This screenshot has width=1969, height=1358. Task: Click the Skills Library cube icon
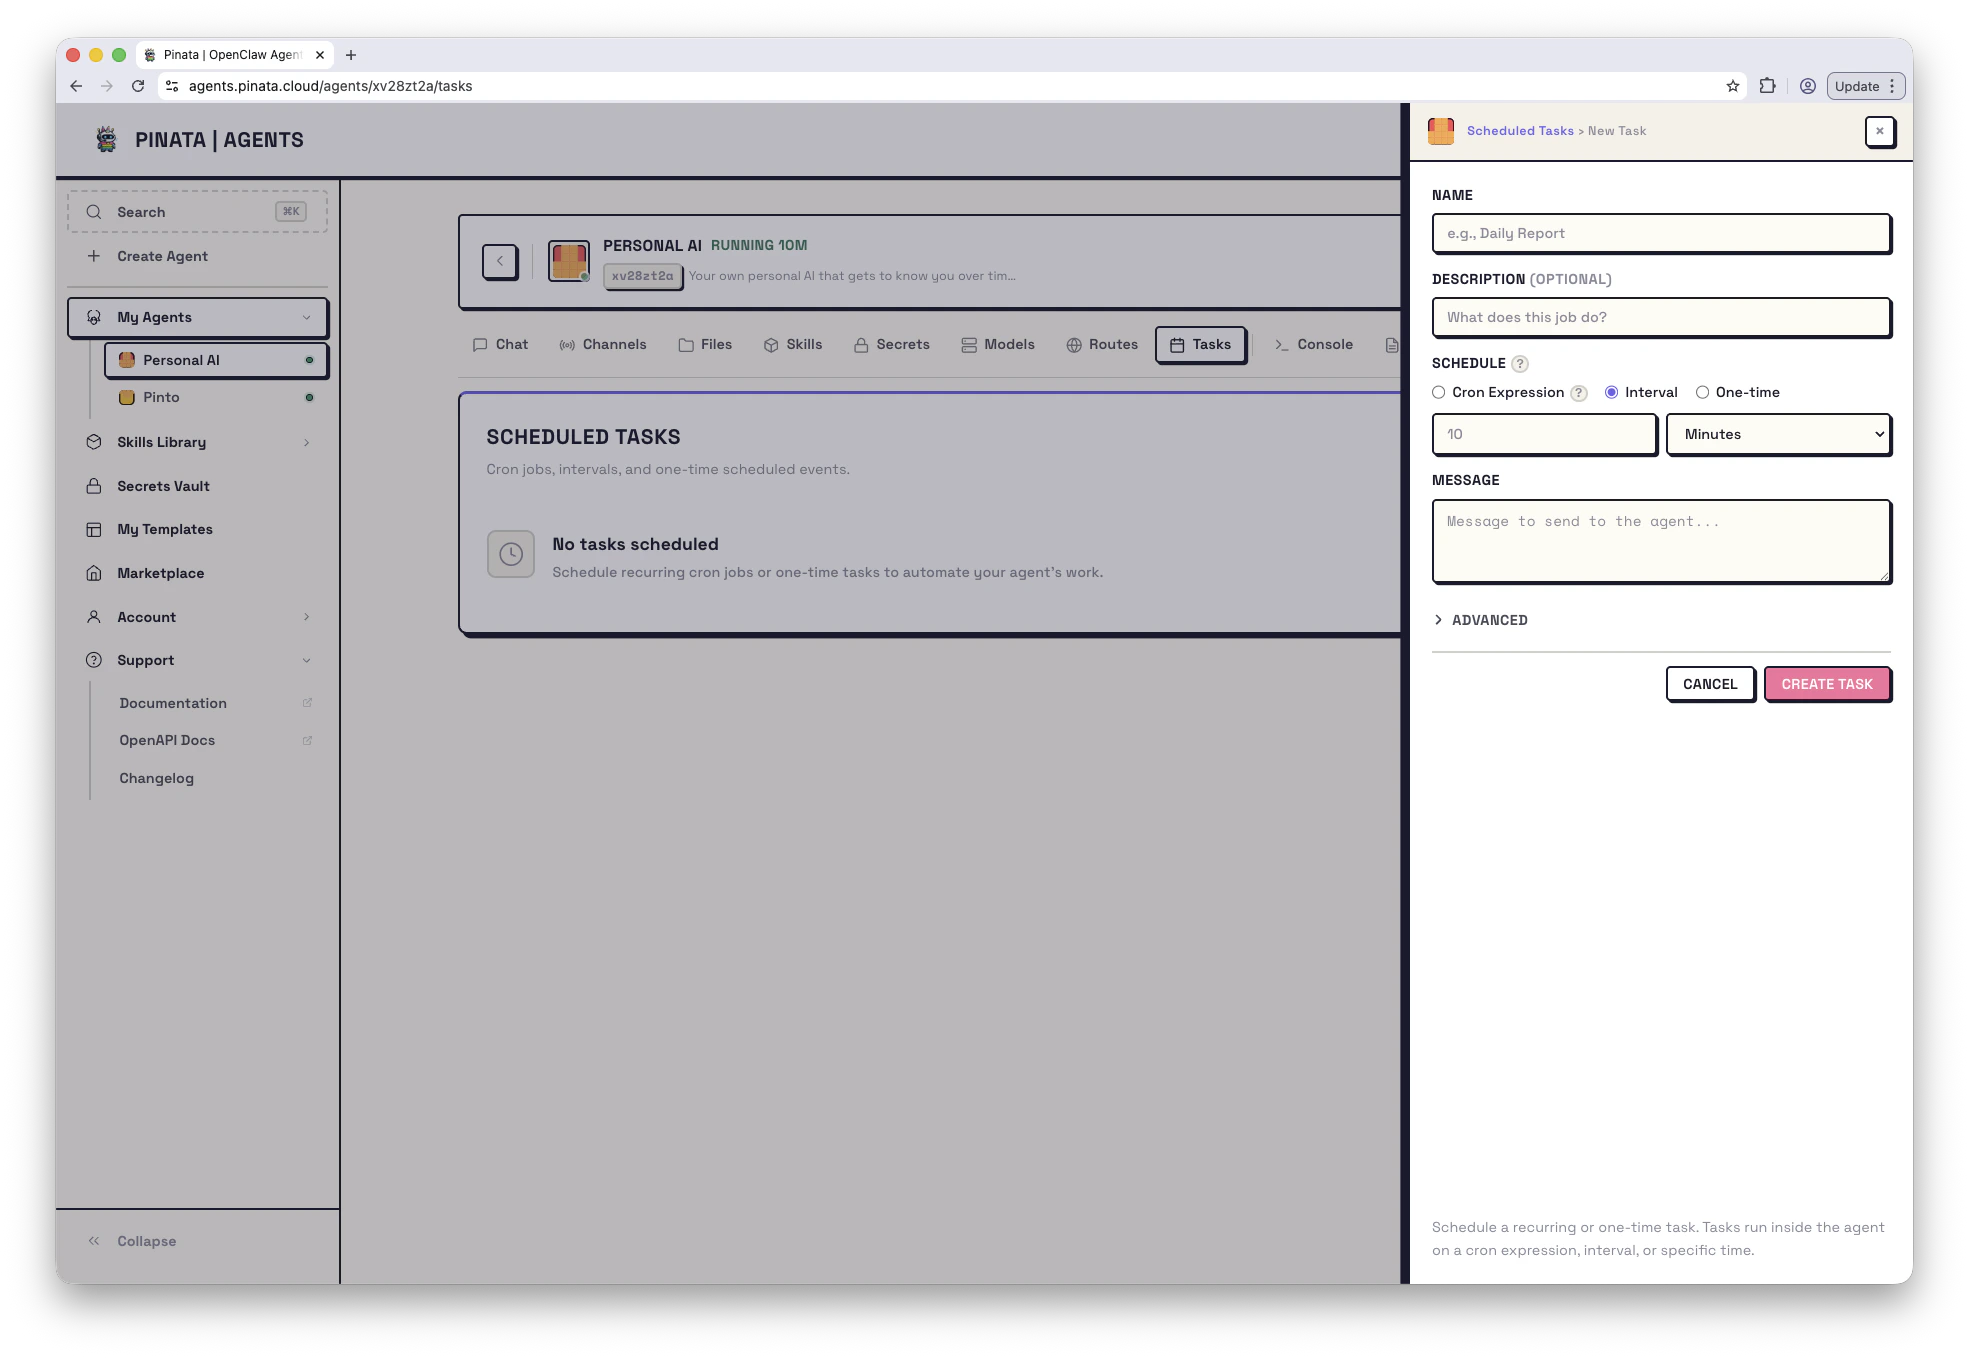(94, 442)
